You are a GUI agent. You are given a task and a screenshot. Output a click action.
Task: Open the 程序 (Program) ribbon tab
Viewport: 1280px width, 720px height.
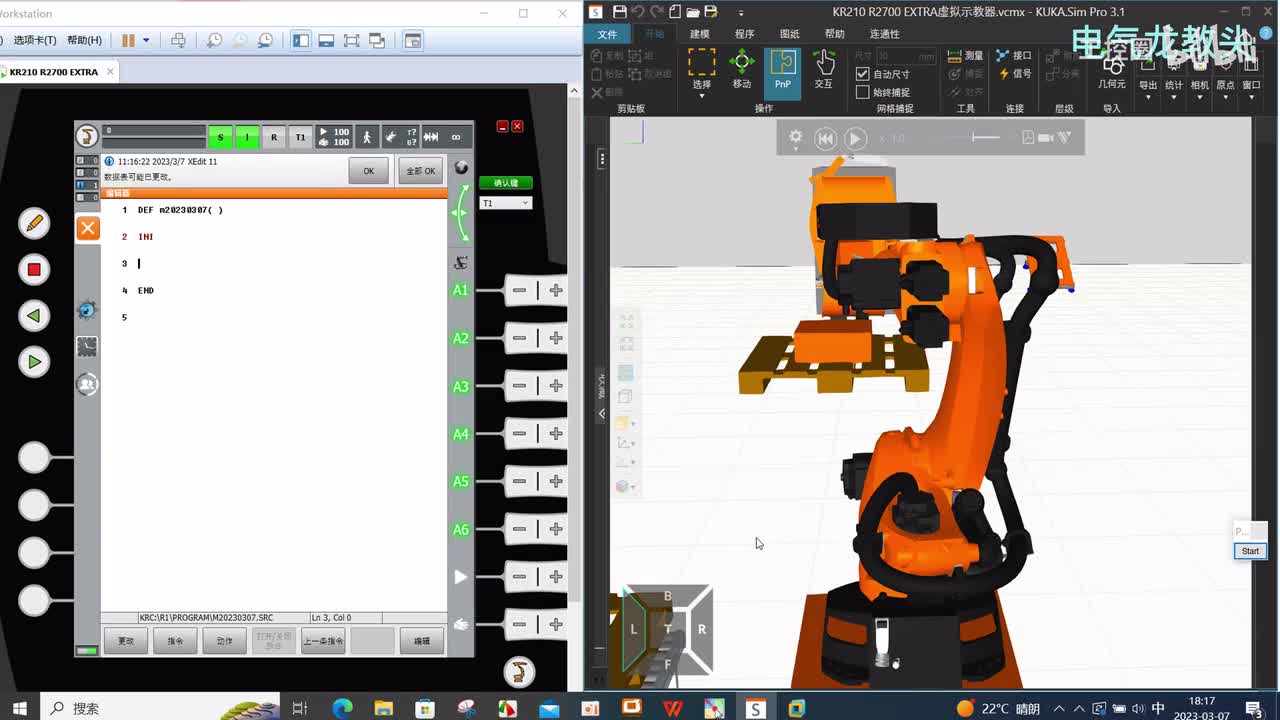(x=744, y=34)
